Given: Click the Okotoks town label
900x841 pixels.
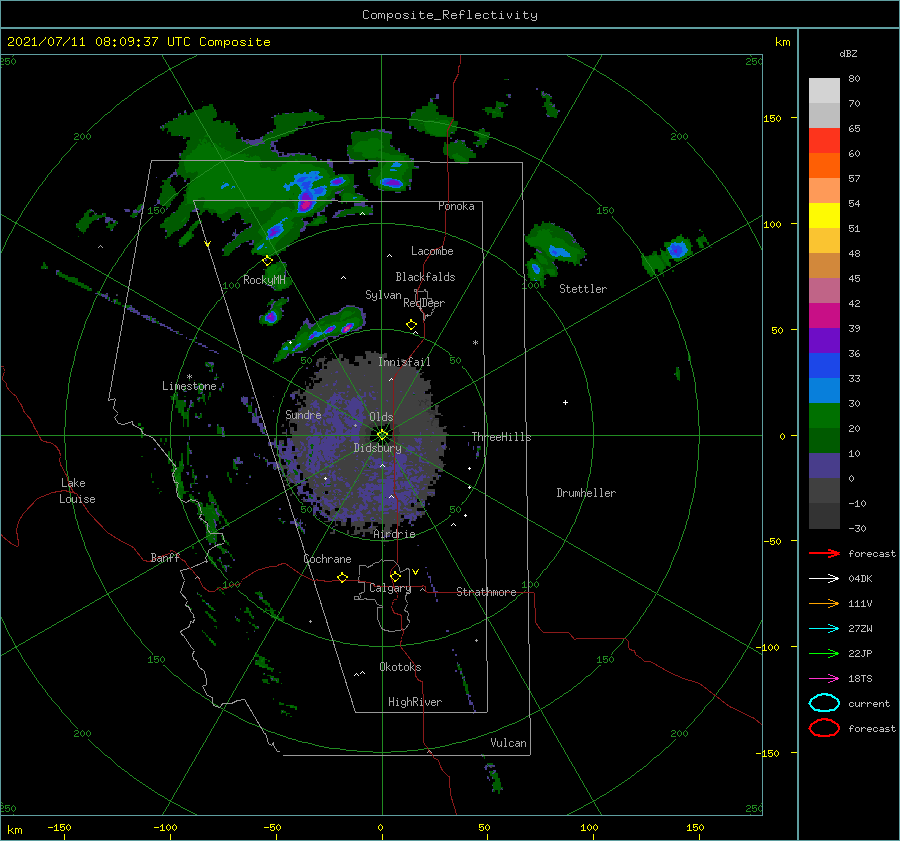Looking at the screenshot, I should point(400,667).
